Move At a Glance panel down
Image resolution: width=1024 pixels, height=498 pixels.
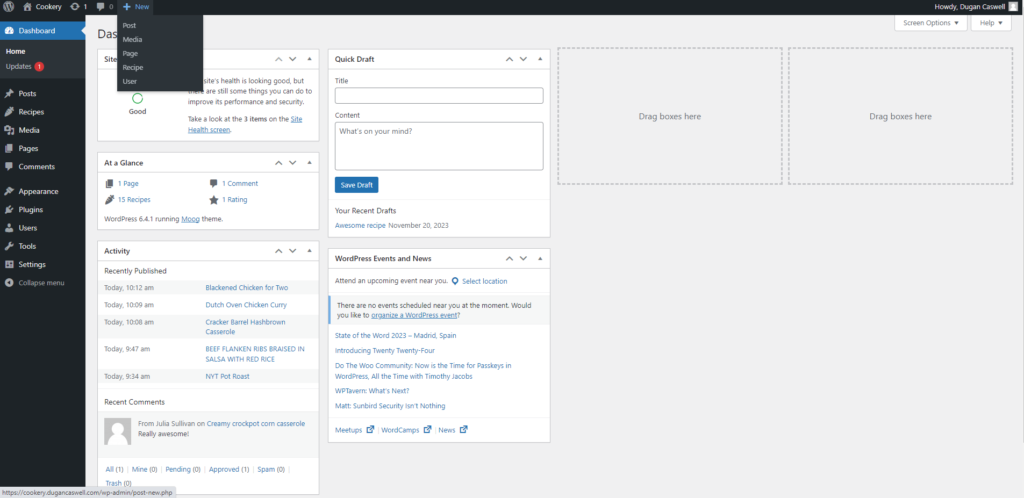[293, 162]
